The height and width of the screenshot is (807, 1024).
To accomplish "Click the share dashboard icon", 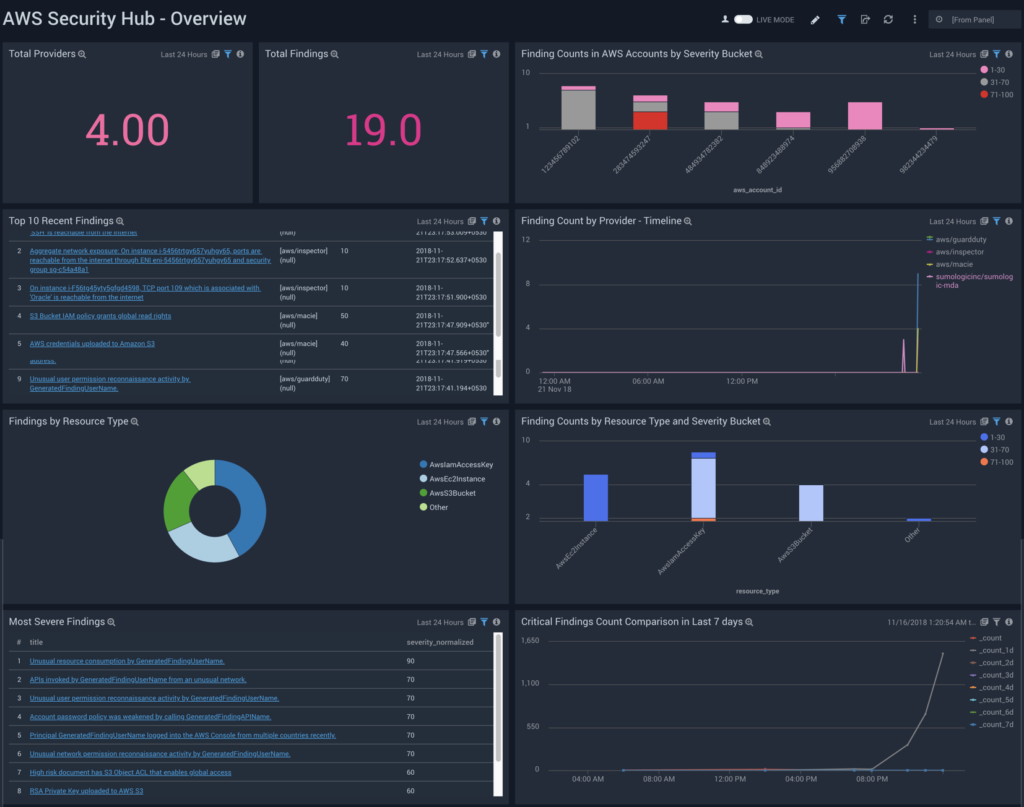I will tap(865, 20).
